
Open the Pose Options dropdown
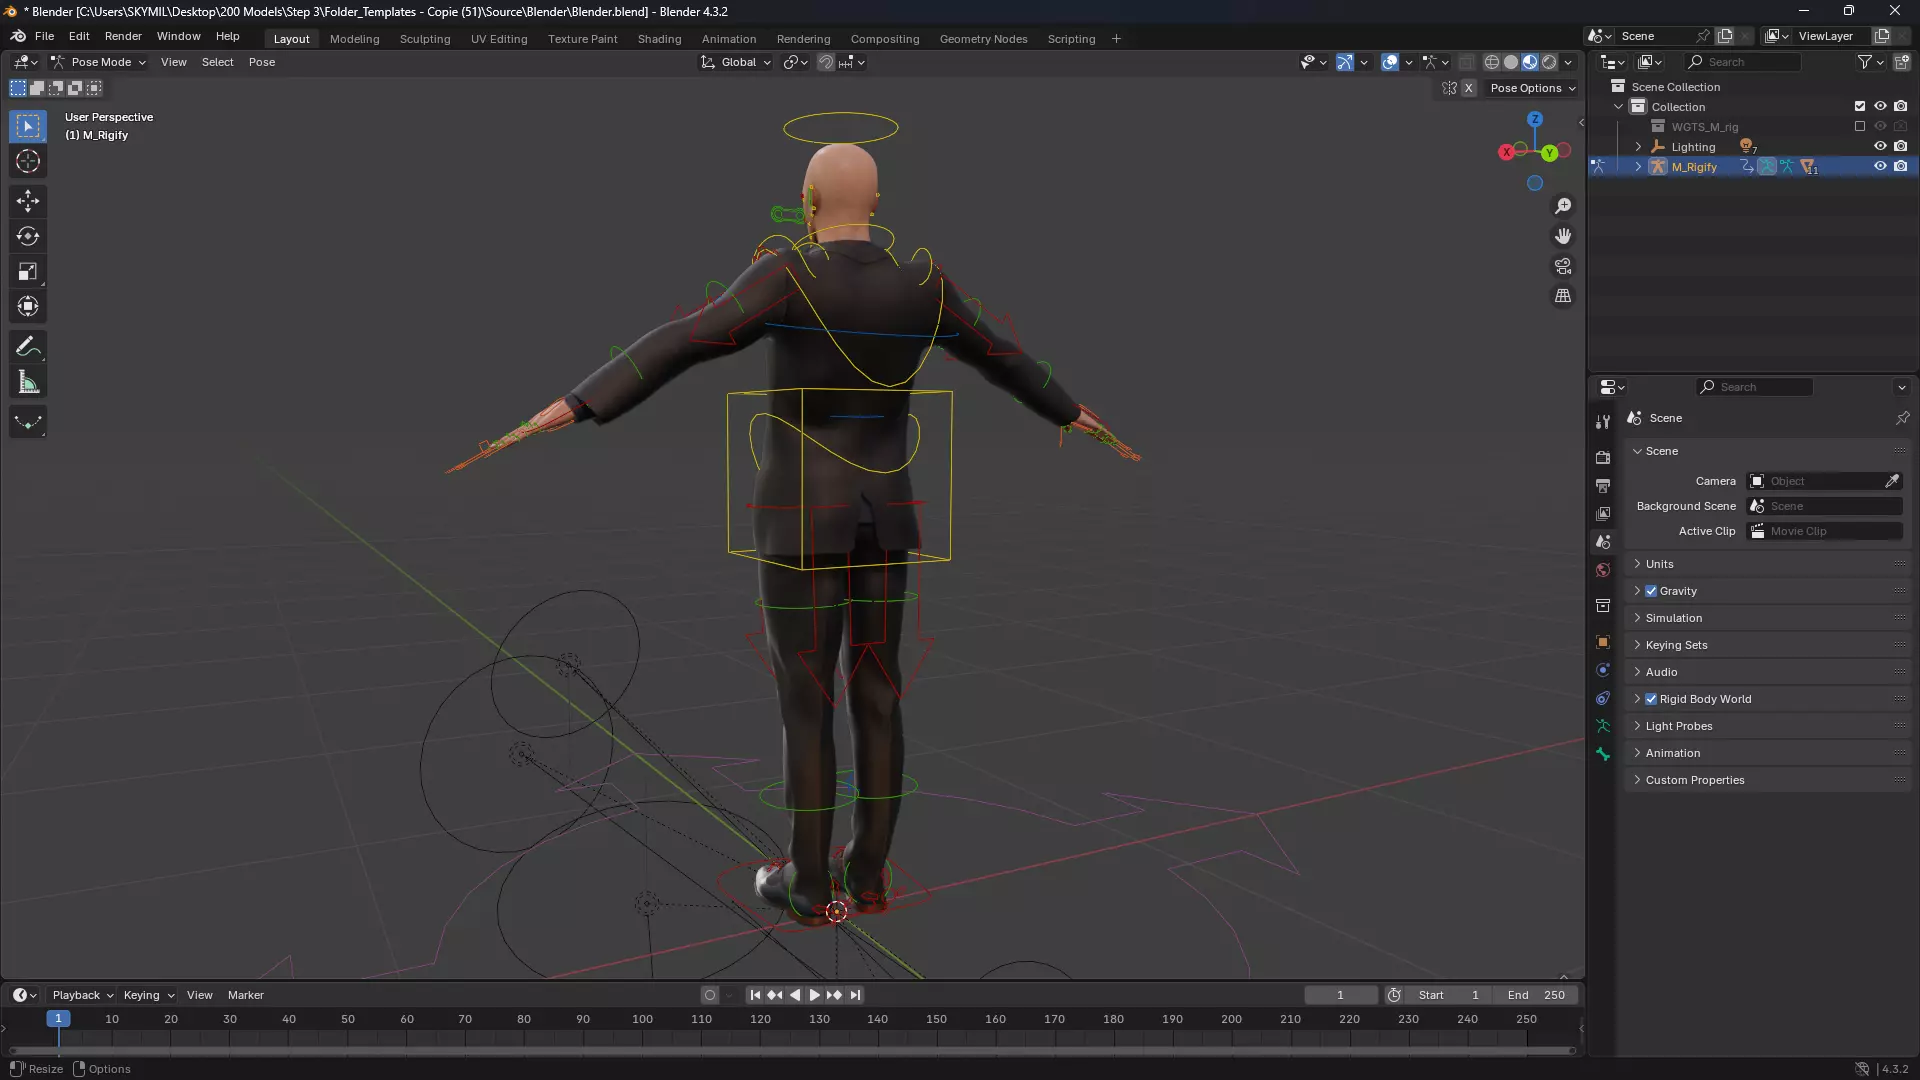[x=1533, y=88]
